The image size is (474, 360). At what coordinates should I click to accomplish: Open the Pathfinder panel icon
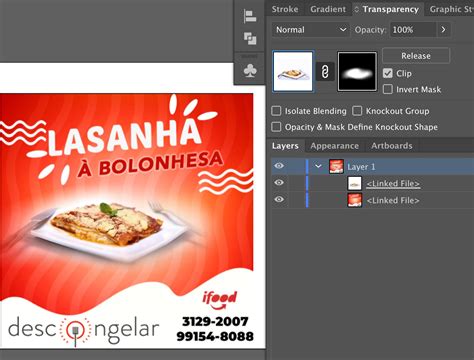coord(250,38)
